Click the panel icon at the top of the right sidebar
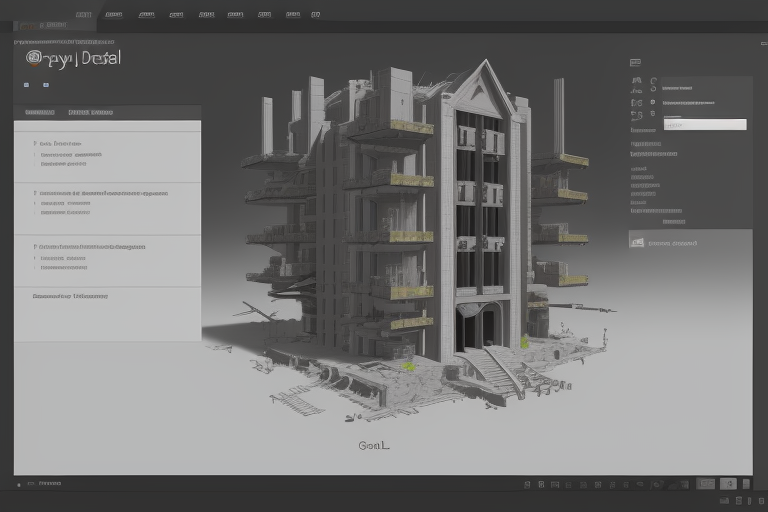768x512 pixels. [x=635, y=62]
